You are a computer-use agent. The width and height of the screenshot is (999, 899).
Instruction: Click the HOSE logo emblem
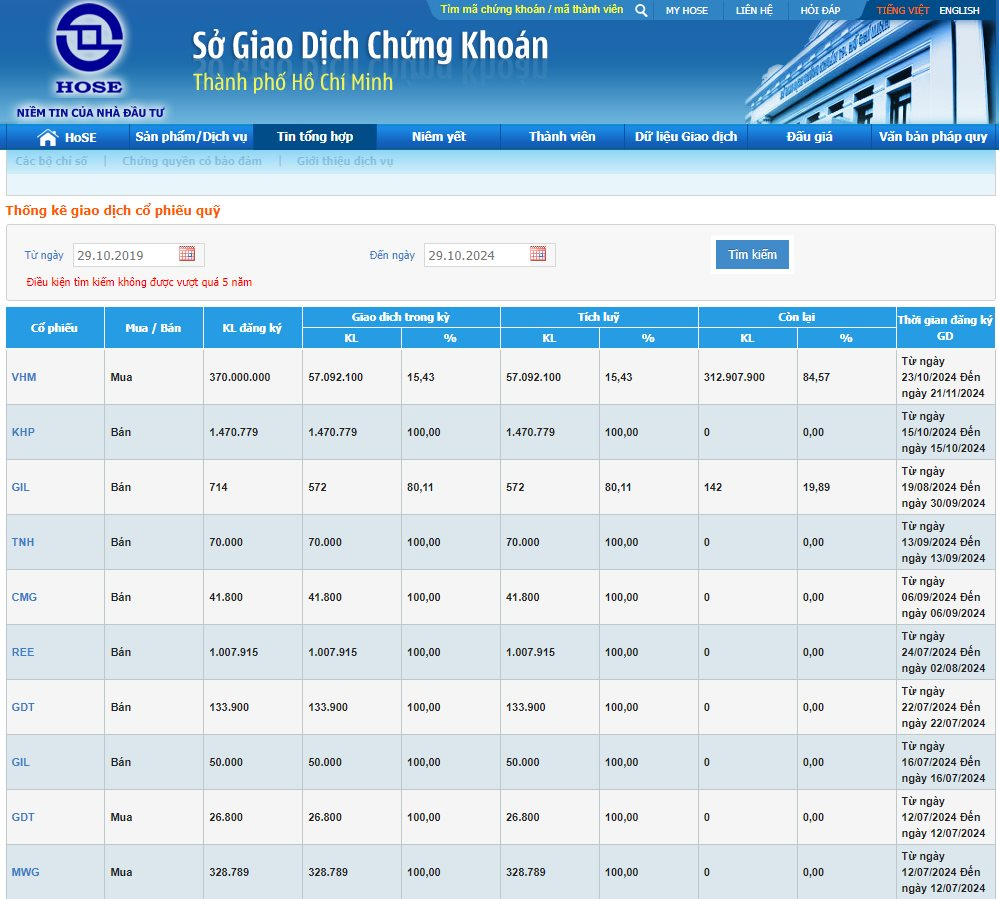89,38
